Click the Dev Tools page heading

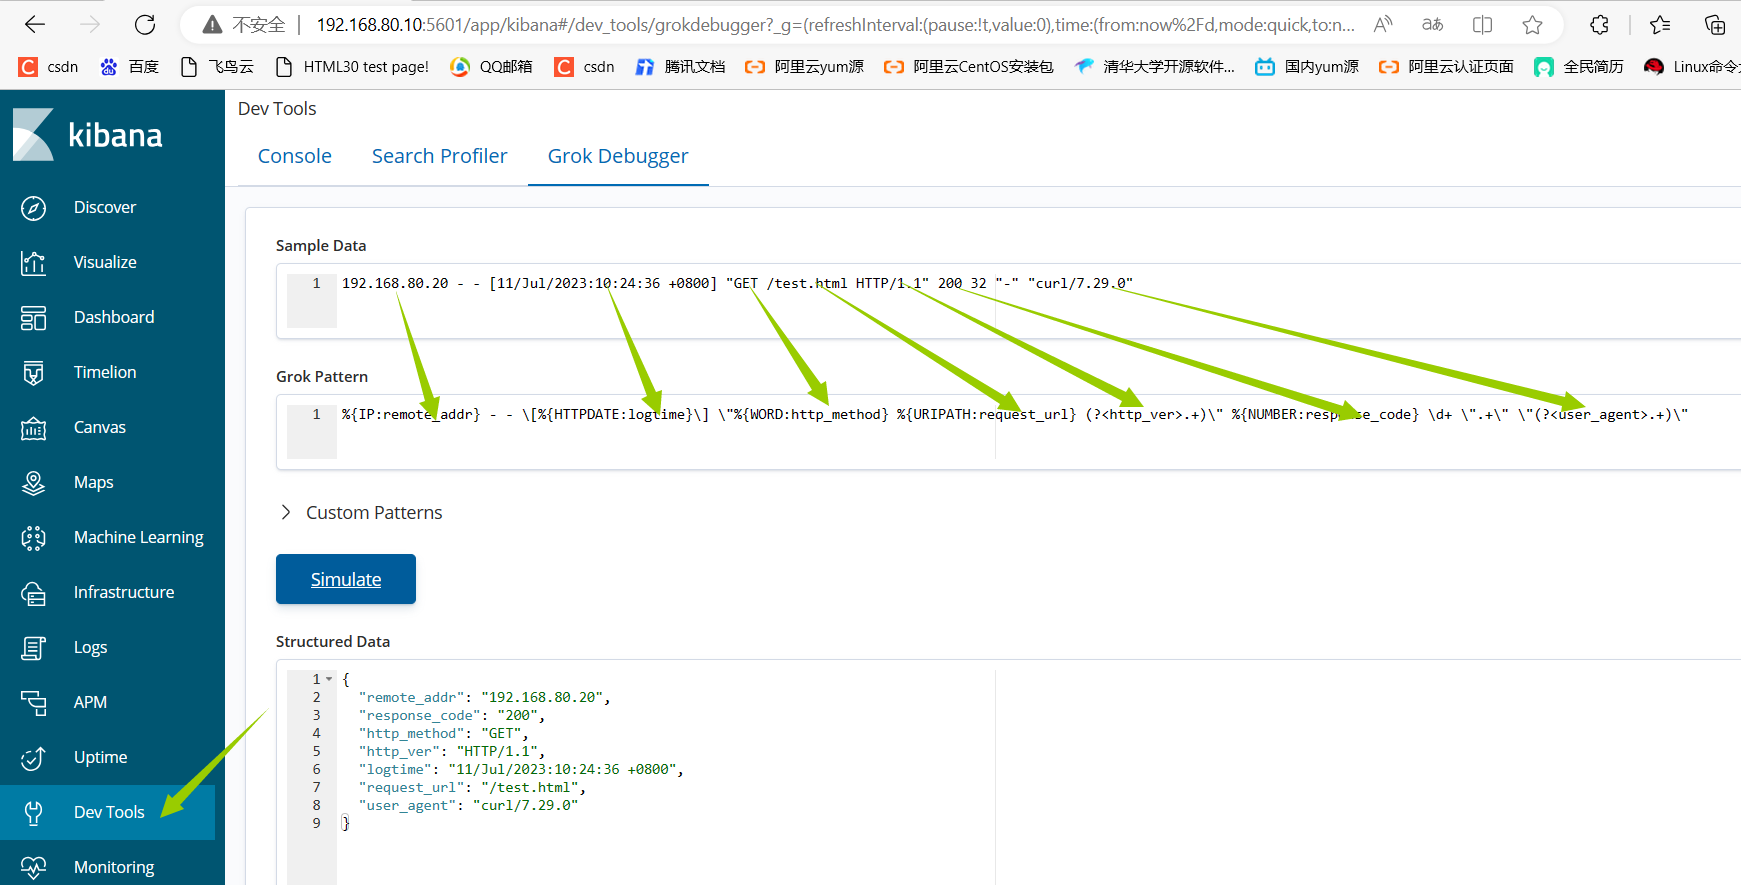coord(277,108)
